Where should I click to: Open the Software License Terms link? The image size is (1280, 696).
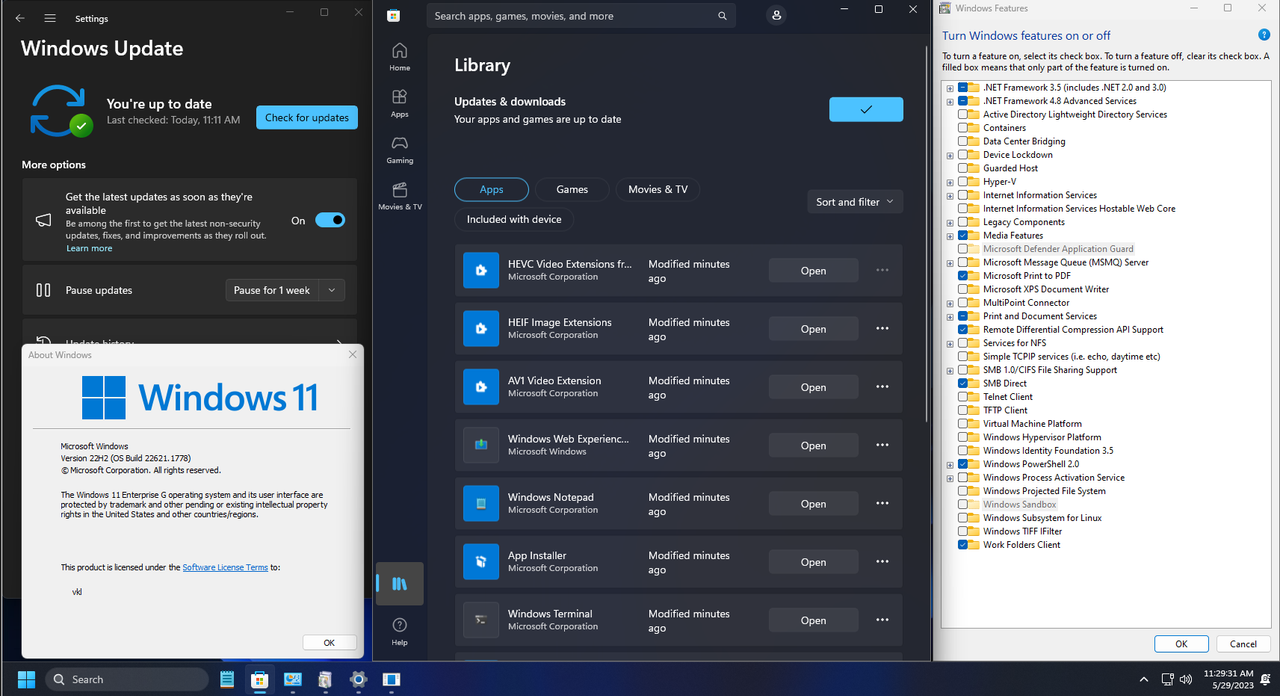click(225, 567)
